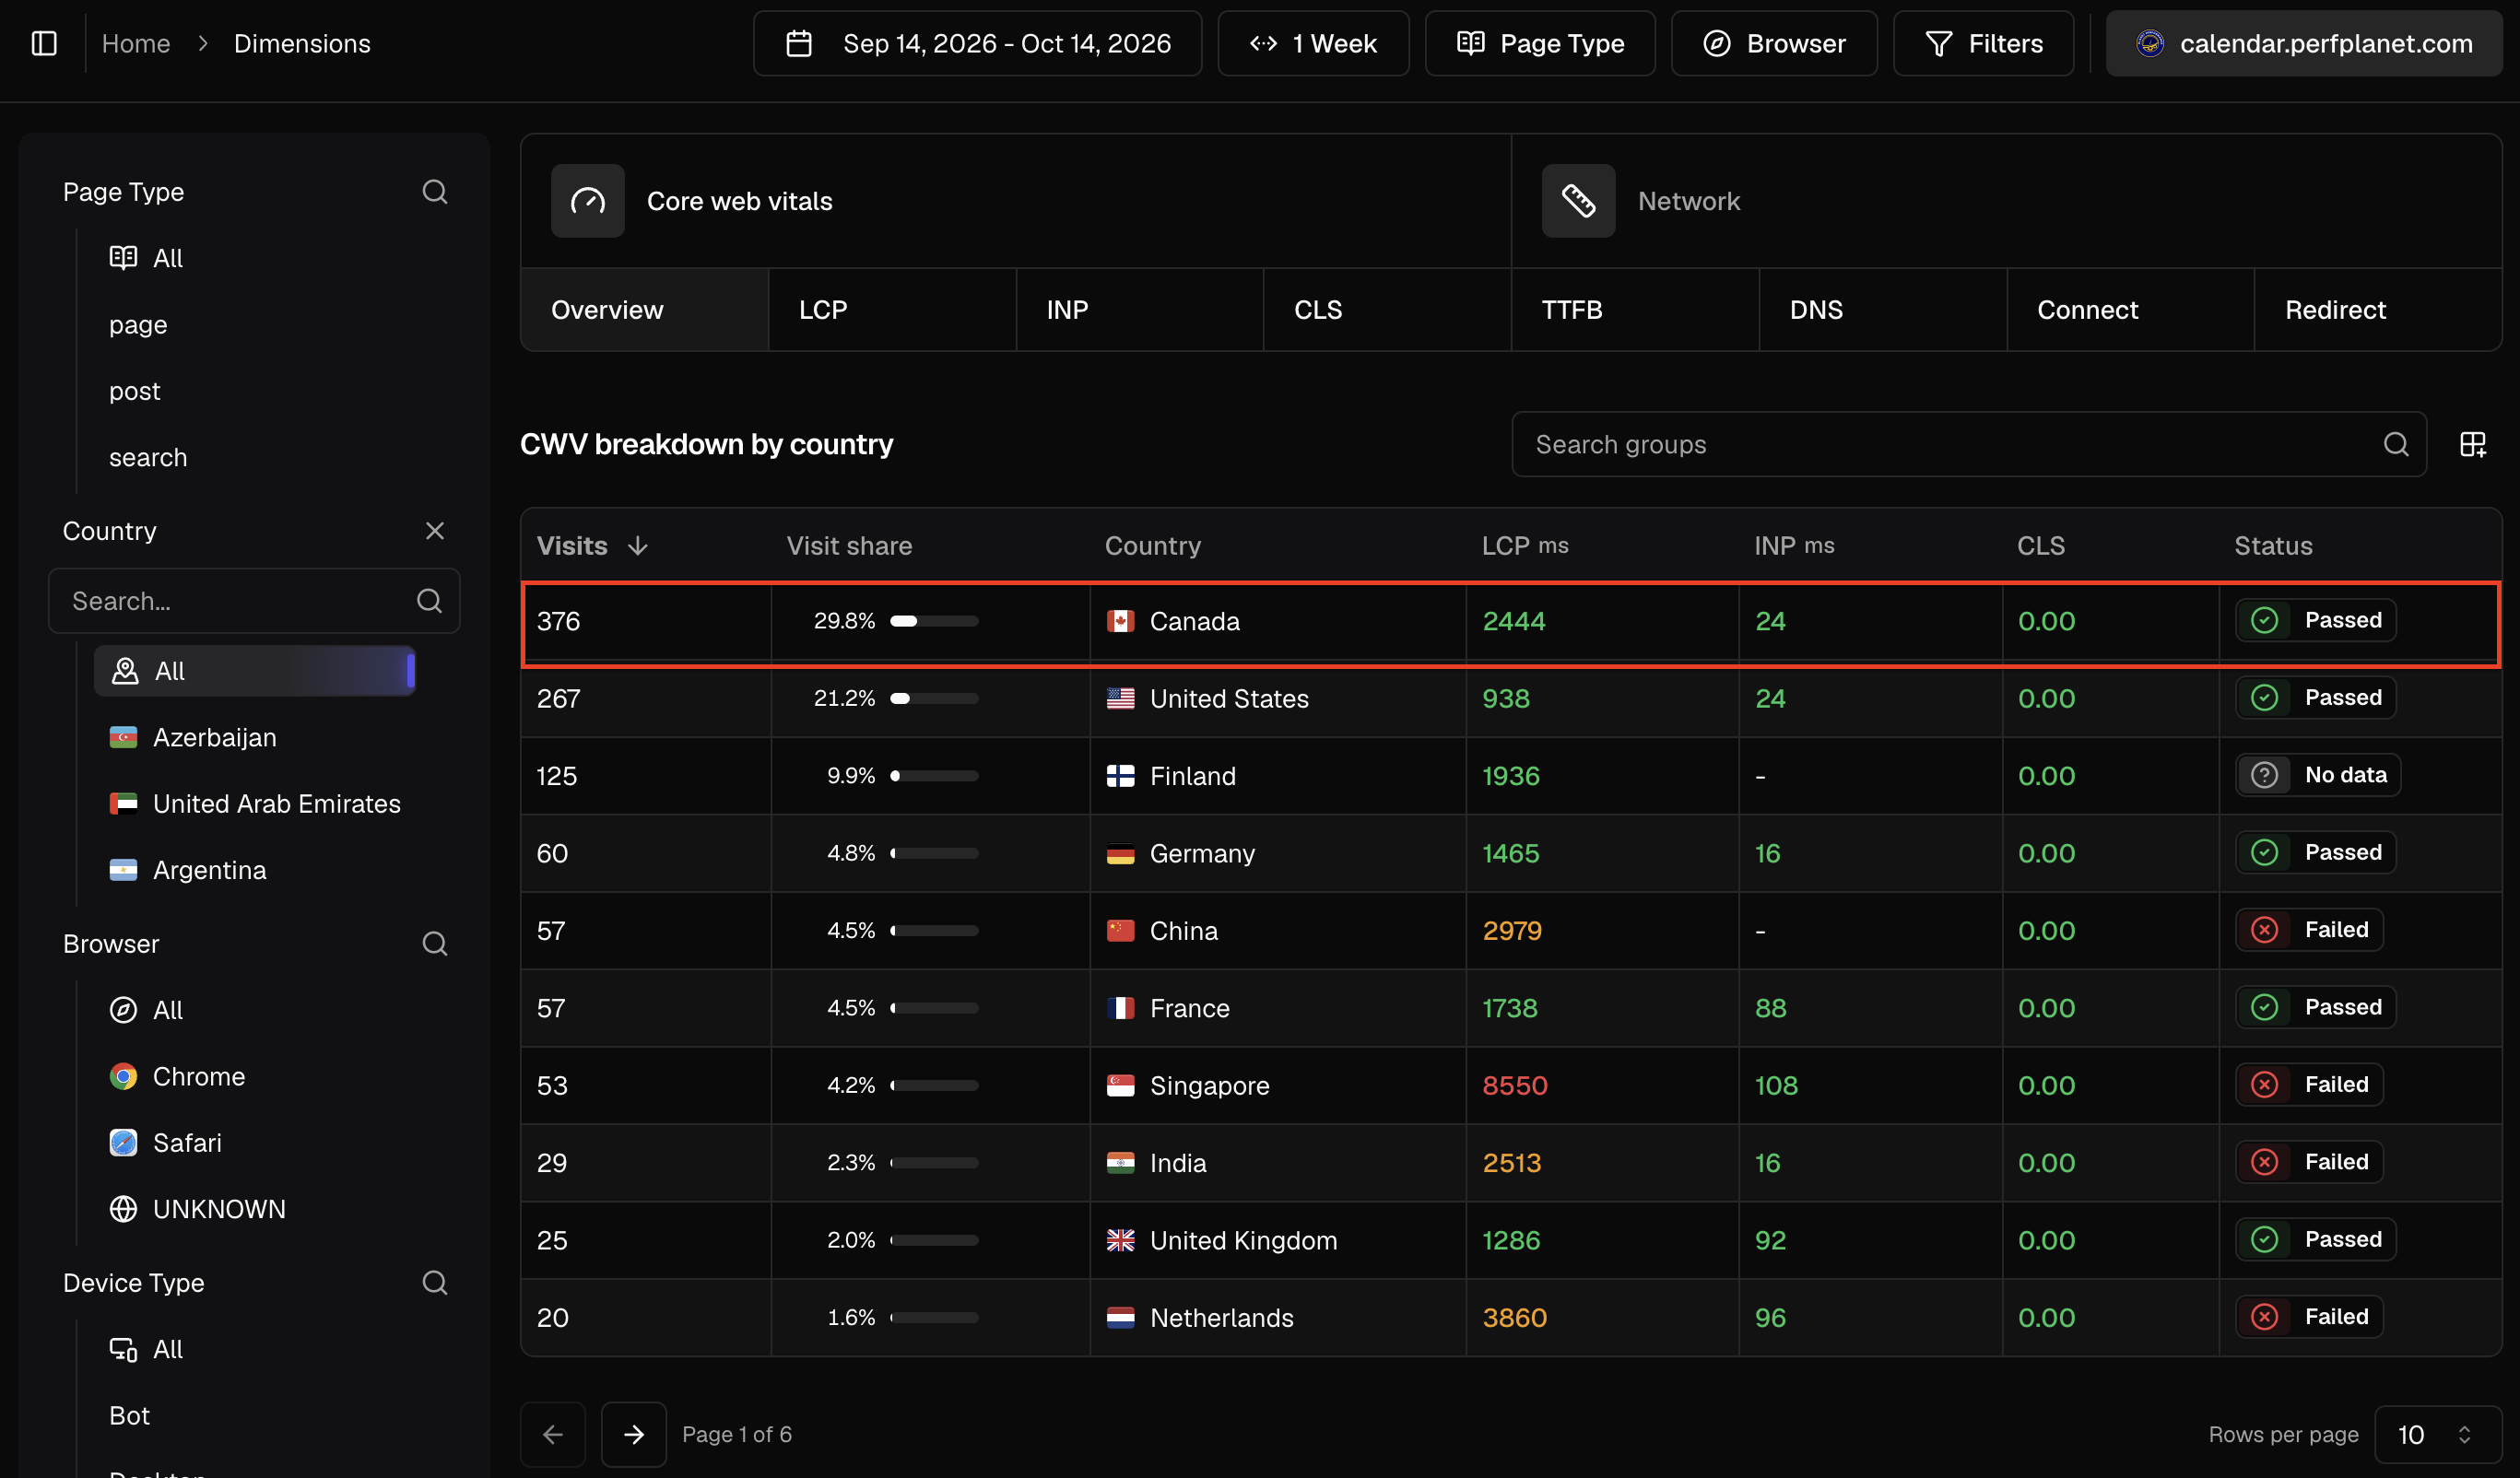This screenshot has height=1478, width=2520.
Task: Select Chrome browser filter
Action: pyautogui.click(x=177, y=1076)
